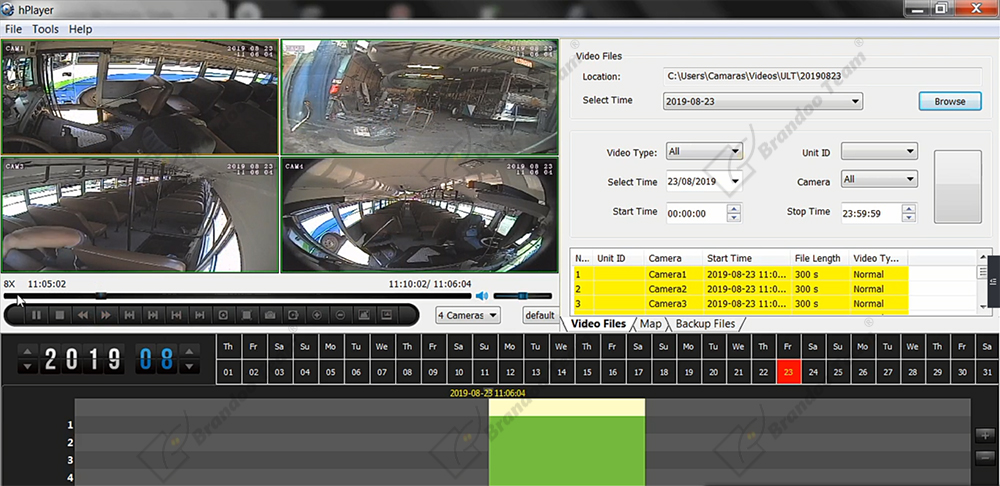Click the Stop playback button
This screenshot has width=1000, height=486.
[x=60, y=315]
